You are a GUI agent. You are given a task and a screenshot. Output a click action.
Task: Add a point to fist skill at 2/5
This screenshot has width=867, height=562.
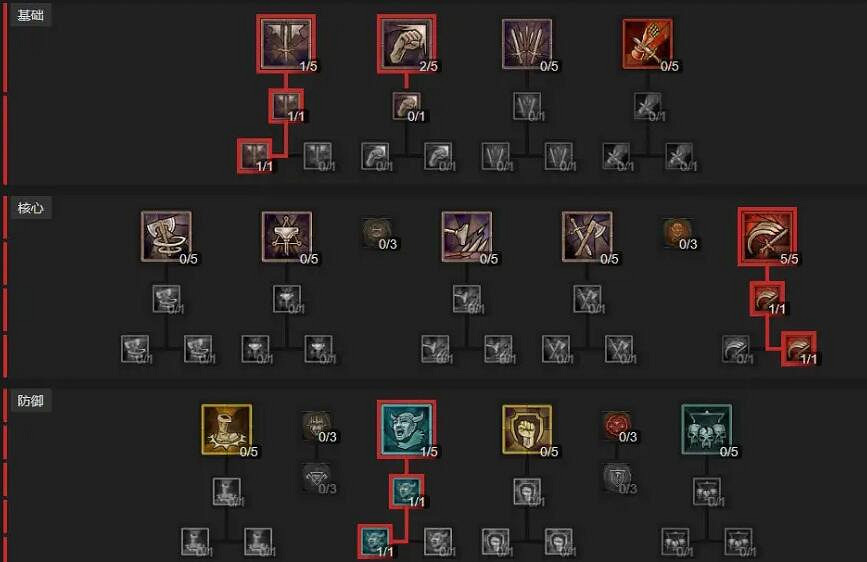(x=406, y=44)
